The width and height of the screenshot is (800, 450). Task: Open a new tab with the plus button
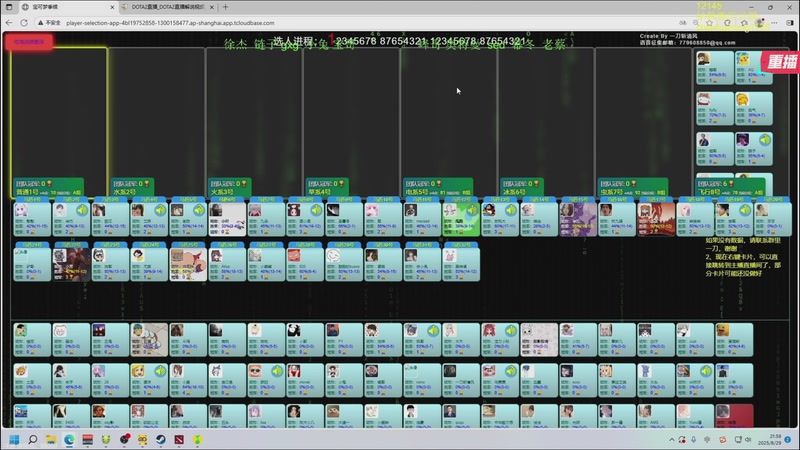(x=226, y=7)
